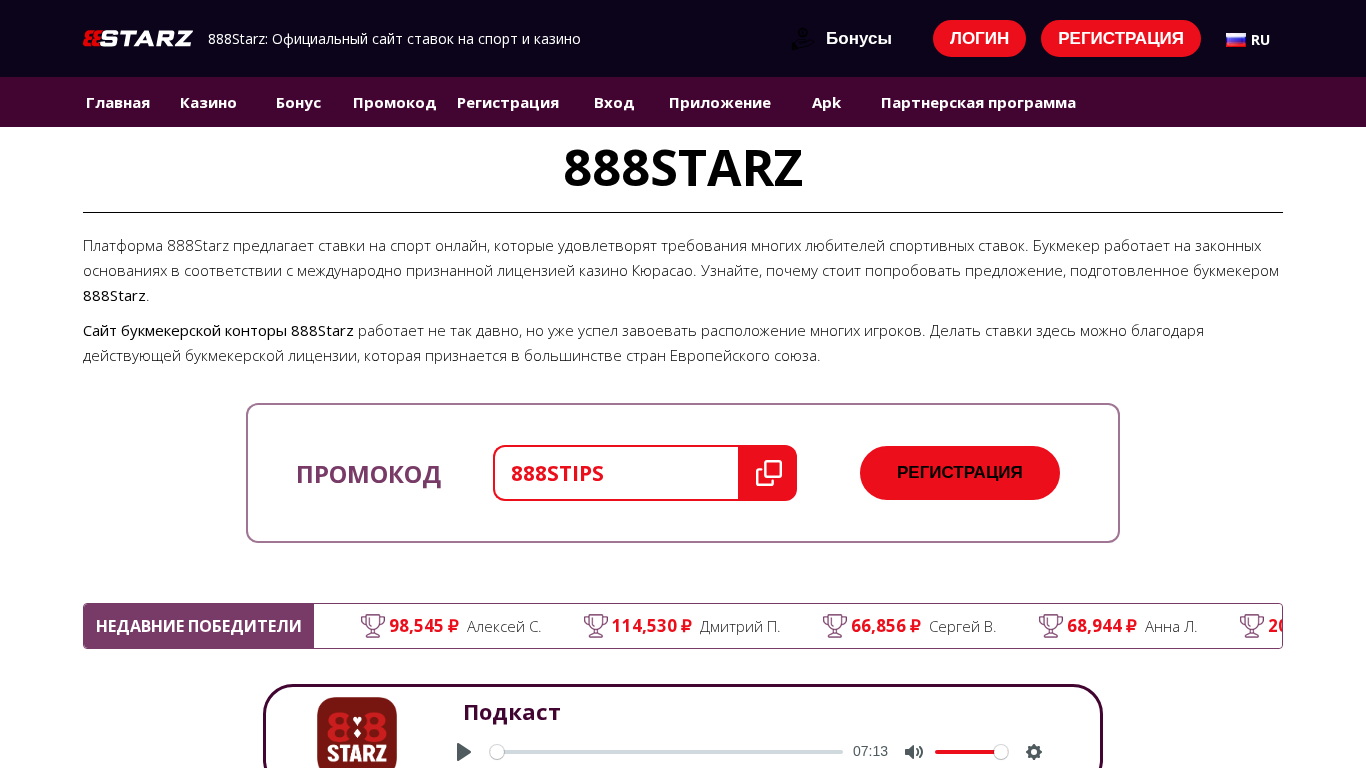The width and height of the screenshot is (1366, 768).
Task: Click the 888STIPS promo code field
Action: click(616, 473)
